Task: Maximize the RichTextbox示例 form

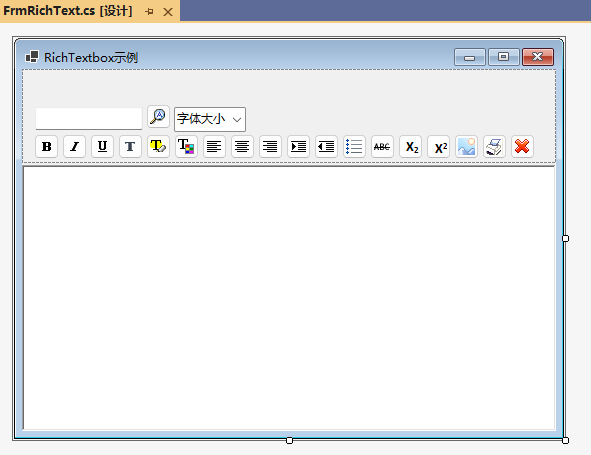Action: (504, 57)
